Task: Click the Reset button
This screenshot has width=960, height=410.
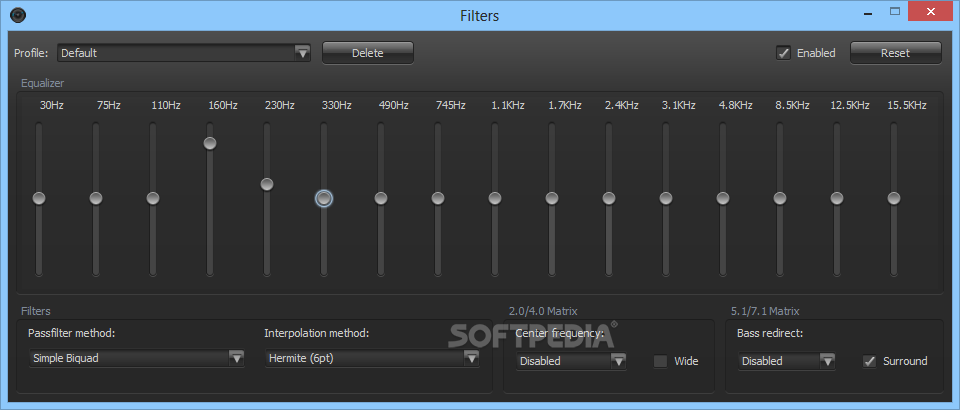Action: click(896, 53)
